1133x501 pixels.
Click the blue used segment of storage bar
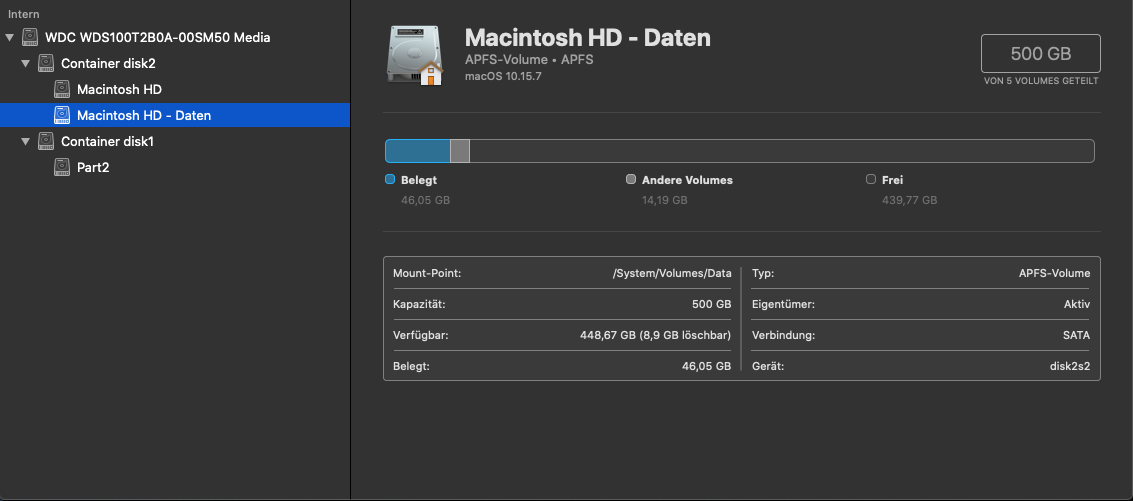click(418, 151)
